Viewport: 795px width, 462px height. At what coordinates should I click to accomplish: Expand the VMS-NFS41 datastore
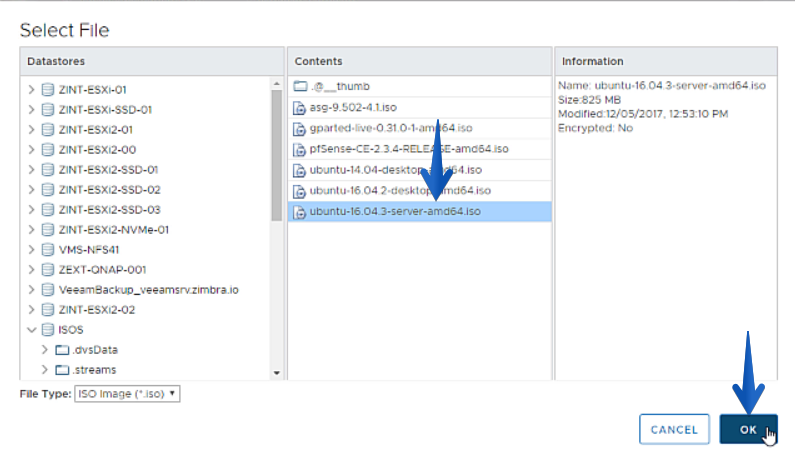(31, 250)
